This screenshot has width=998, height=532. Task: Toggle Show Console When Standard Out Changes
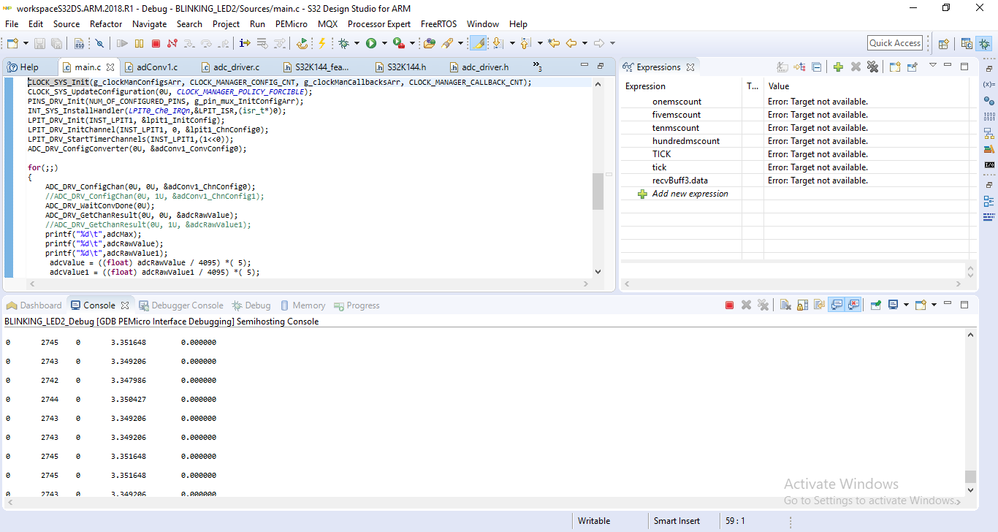click(x=836, y=305)
